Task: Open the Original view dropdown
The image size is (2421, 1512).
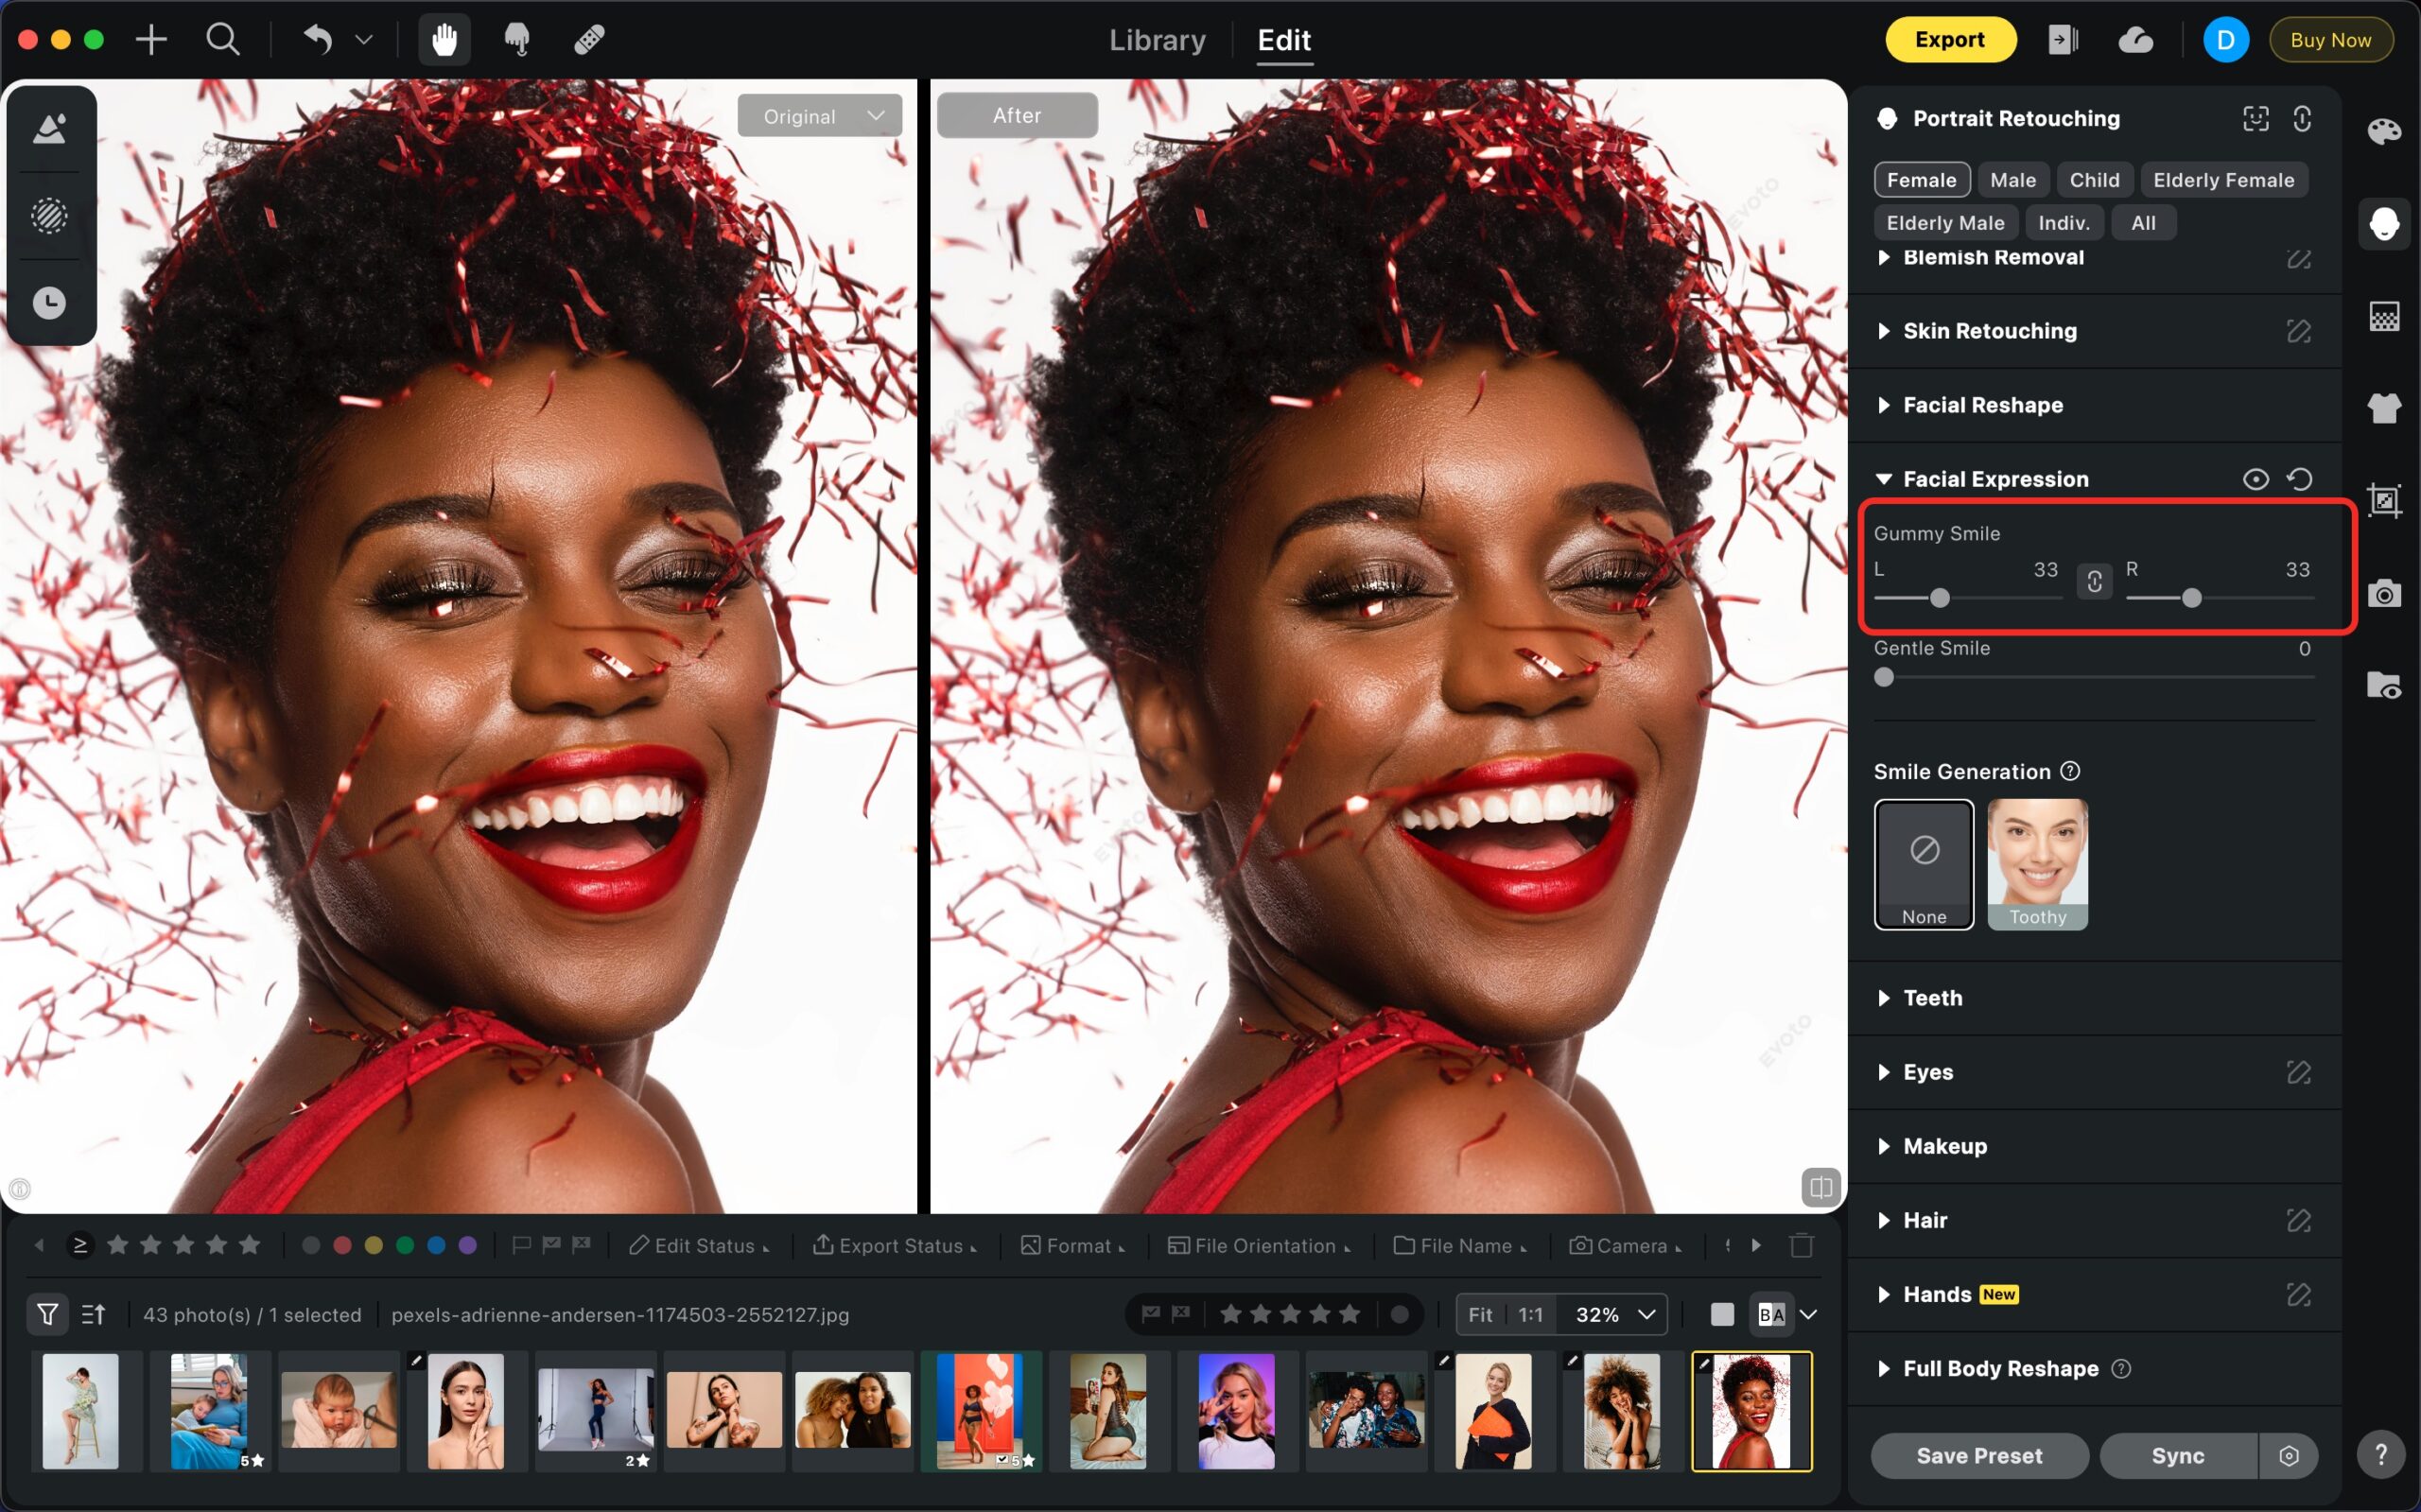Action: pyautogui.click(x=820, y=116)
